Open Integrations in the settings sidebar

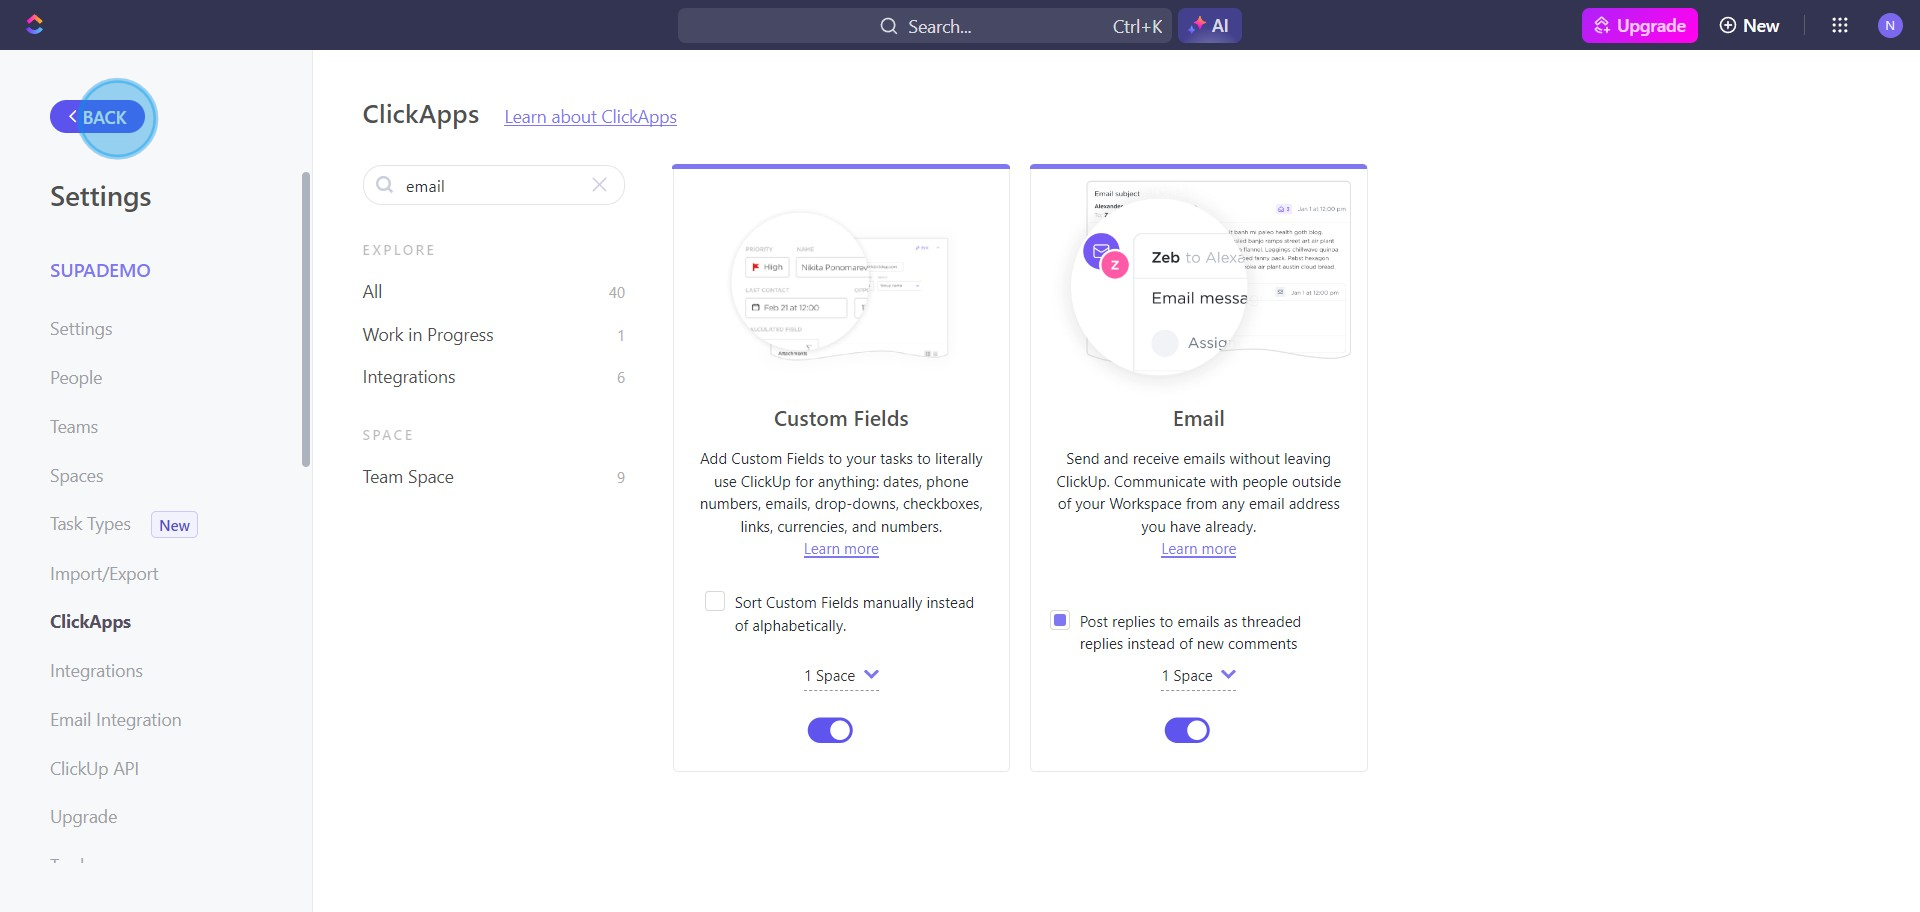point(96,671)
